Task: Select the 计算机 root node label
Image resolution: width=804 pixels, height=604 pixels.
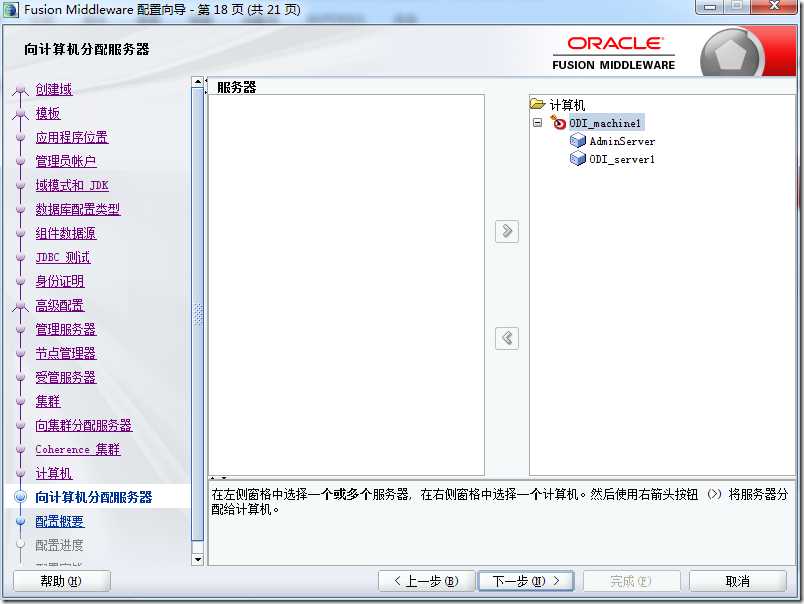Action: pos(567,105)
